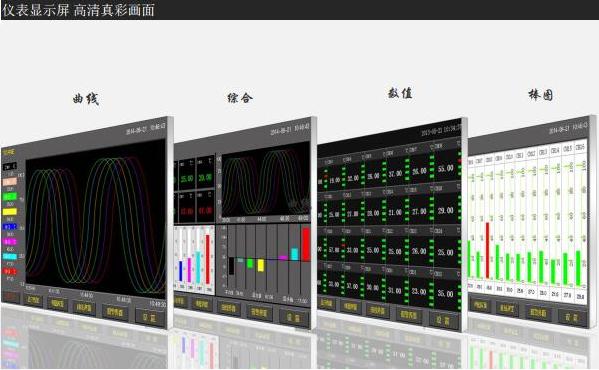599x370 pixels.
Task: Open the 曲线 screen label
Action: point(86,99)
